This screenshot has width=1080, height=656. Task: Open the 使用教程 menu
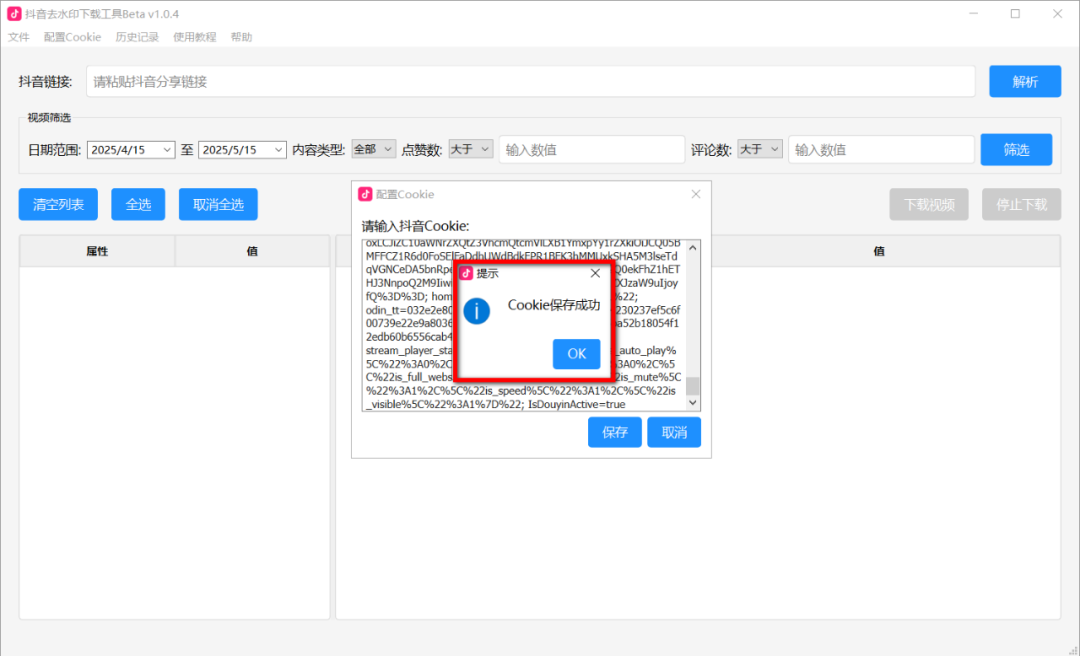(x=195, y=37)
